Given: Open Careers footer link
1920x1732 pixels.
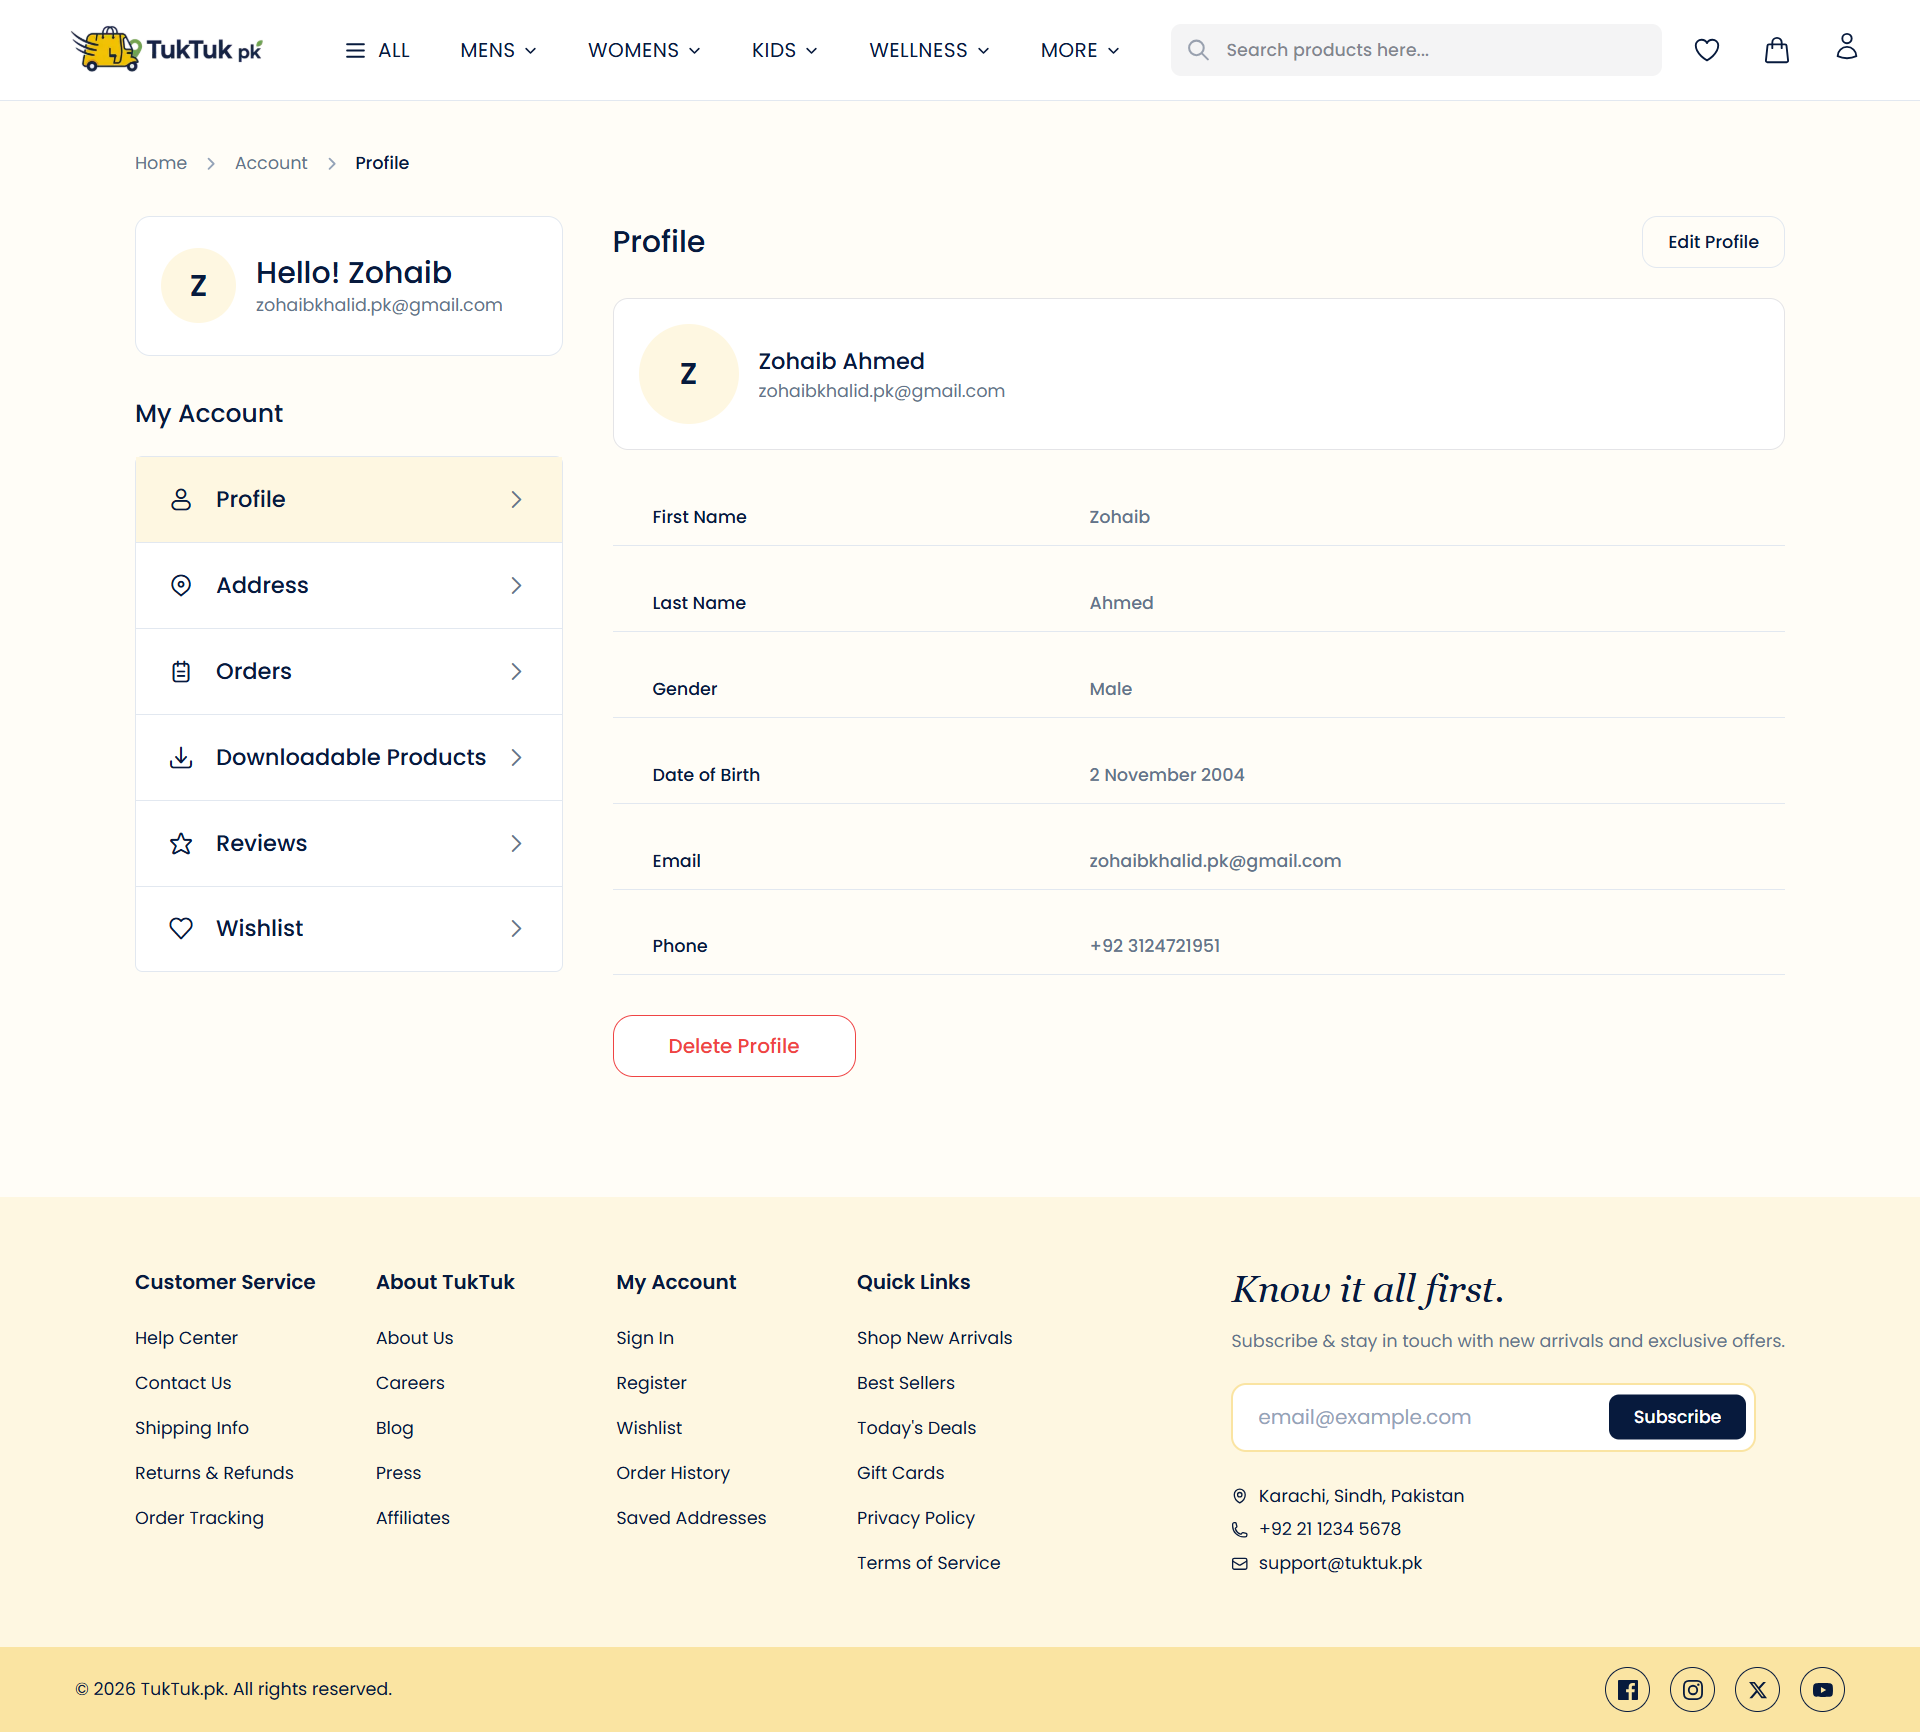Looking at the screenshot, I should (x=410, y=1383).
